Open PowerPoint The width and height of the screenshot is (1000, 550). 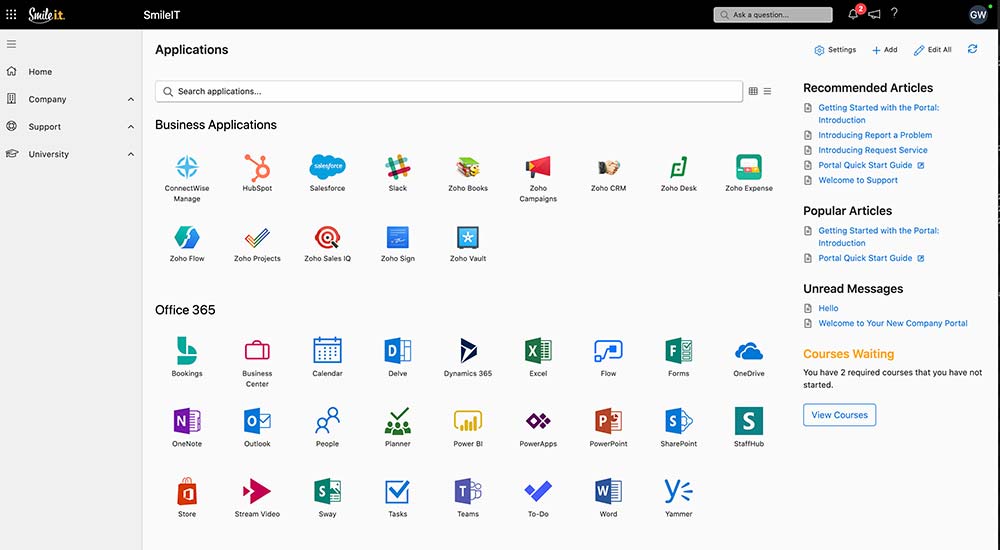608,421
